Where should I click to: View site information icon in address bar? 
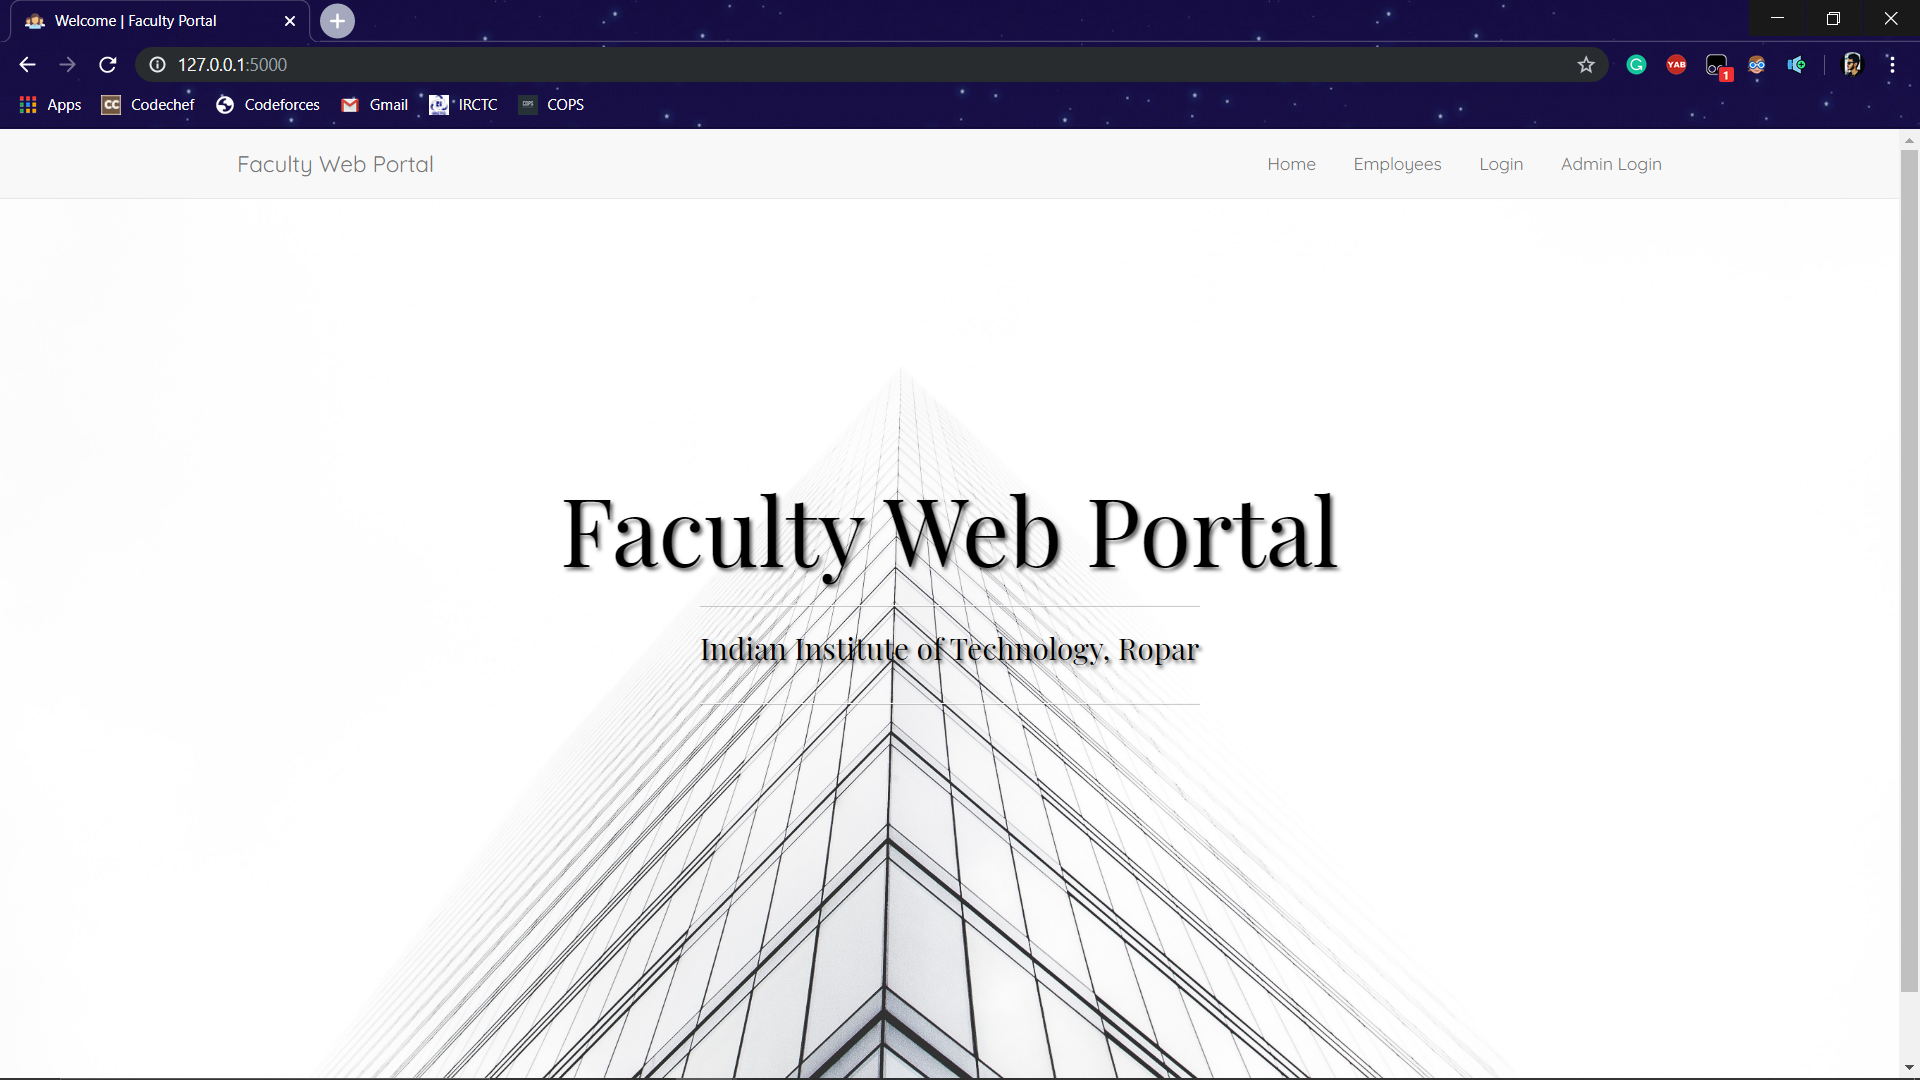click(x=157, y=65)
